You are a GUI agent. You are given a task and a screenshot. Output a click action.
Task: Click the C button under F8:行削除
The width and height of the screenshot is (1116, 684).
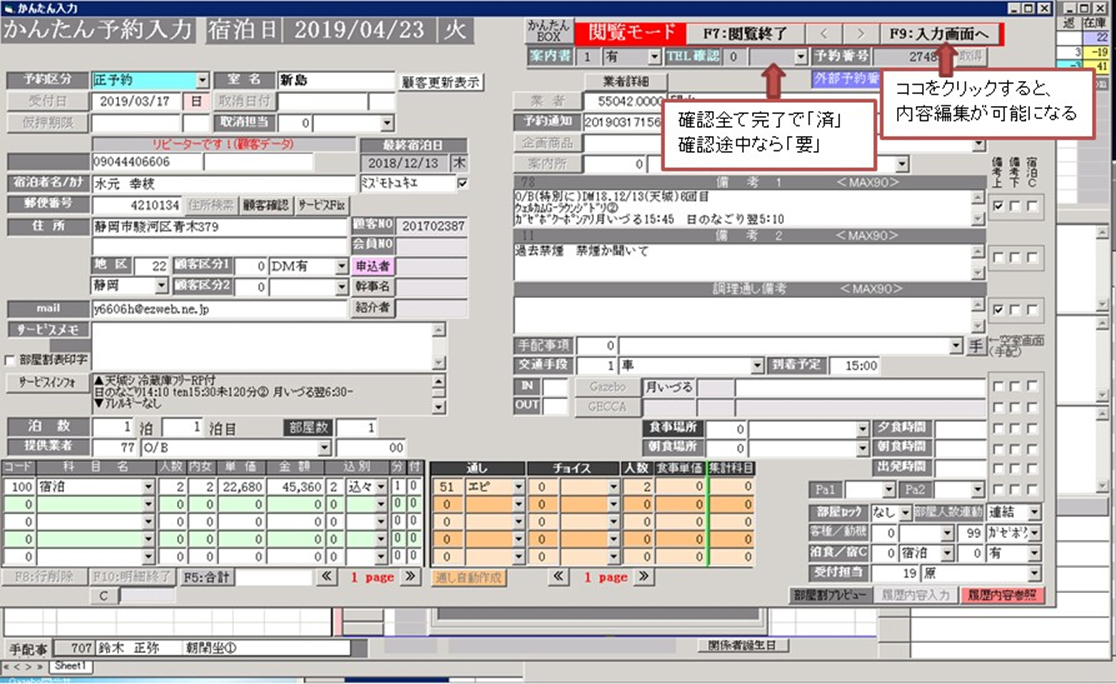(103, 596)
